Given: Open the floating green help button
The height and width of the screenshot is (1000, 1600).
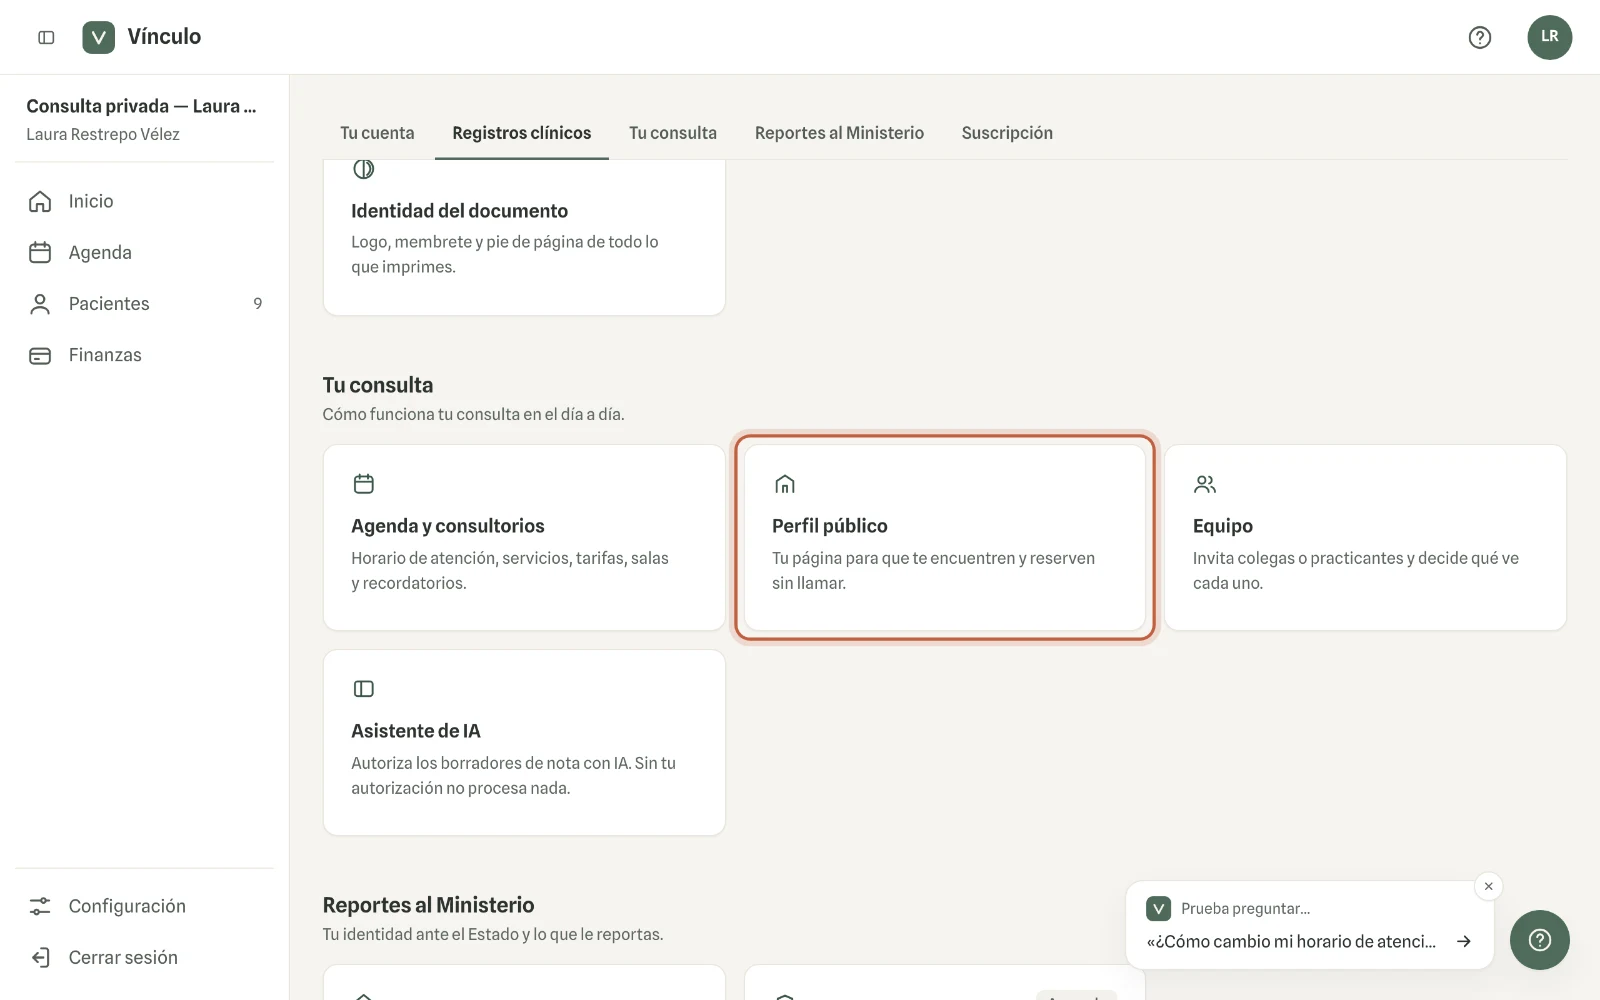Looking at the screenshot, I should point(1539,940).
